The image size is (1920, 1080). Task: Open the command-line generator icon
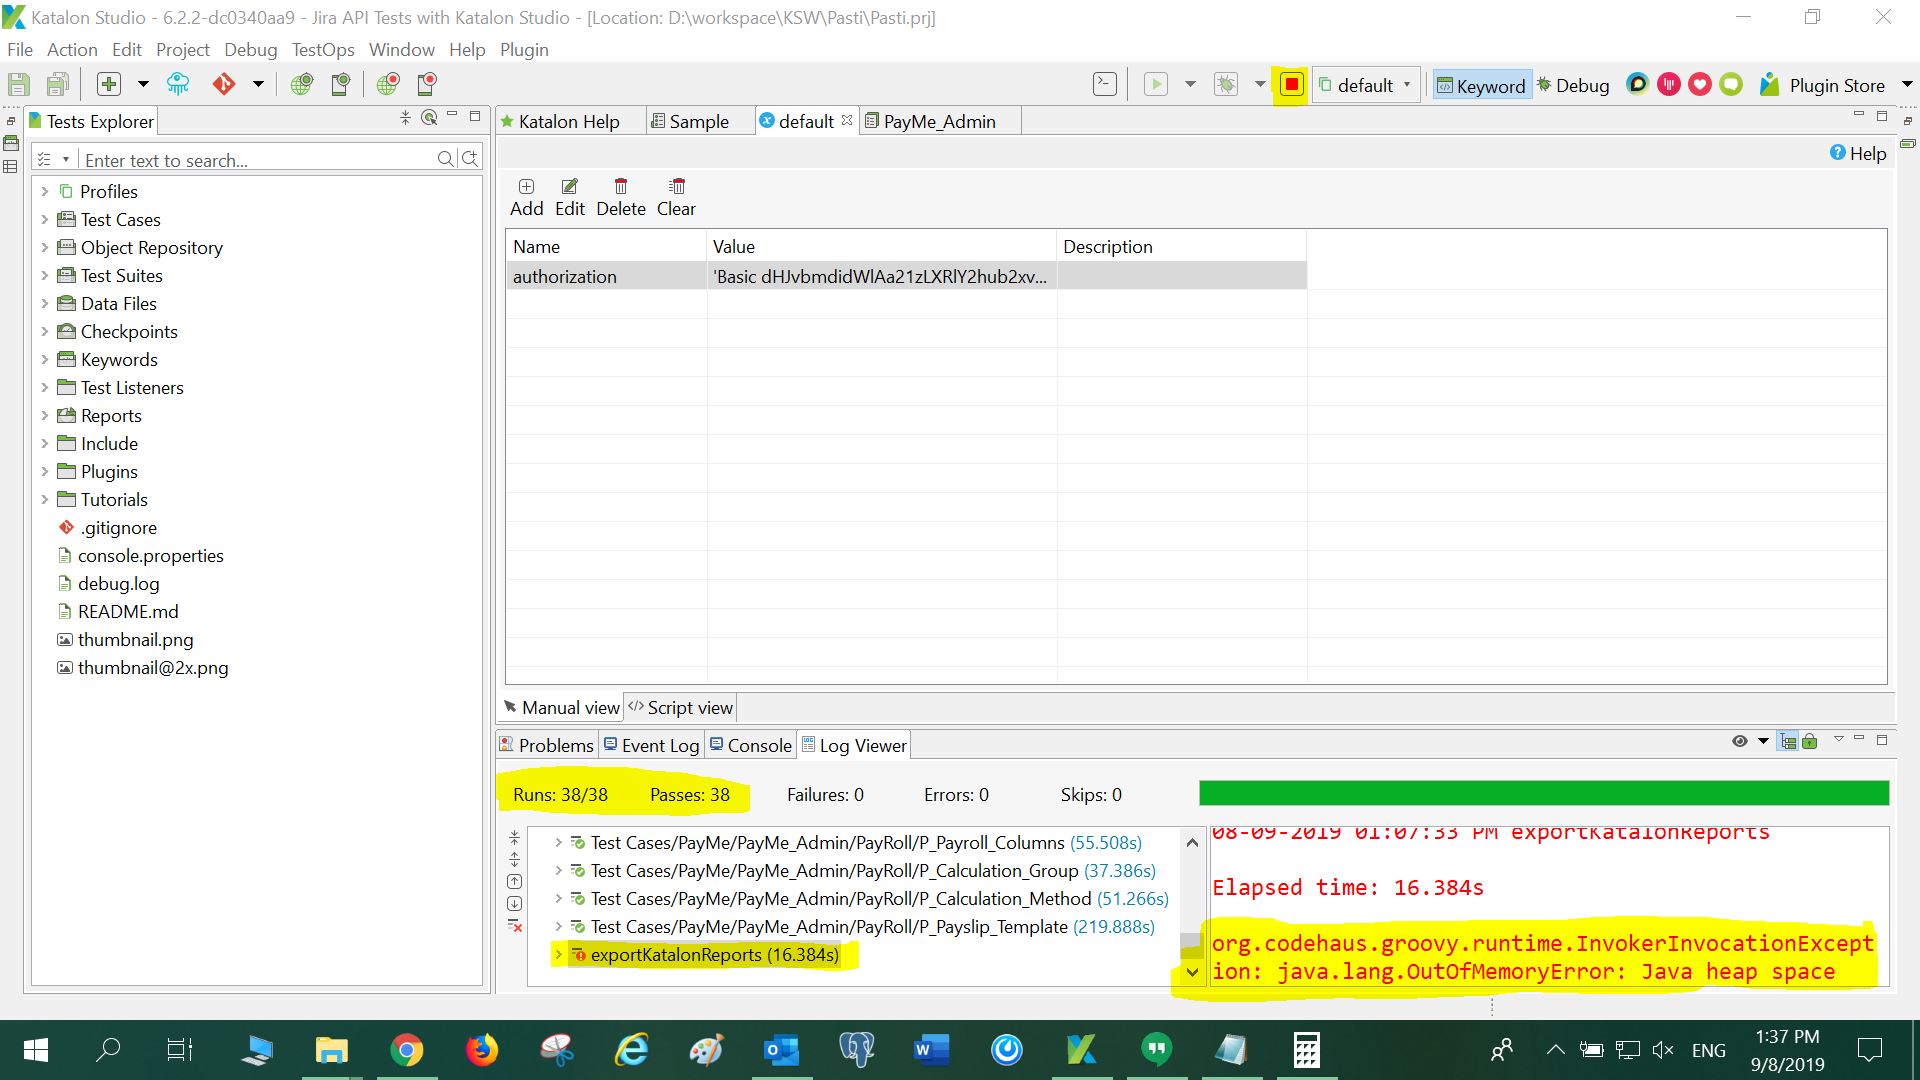(x=1104, y=84)
